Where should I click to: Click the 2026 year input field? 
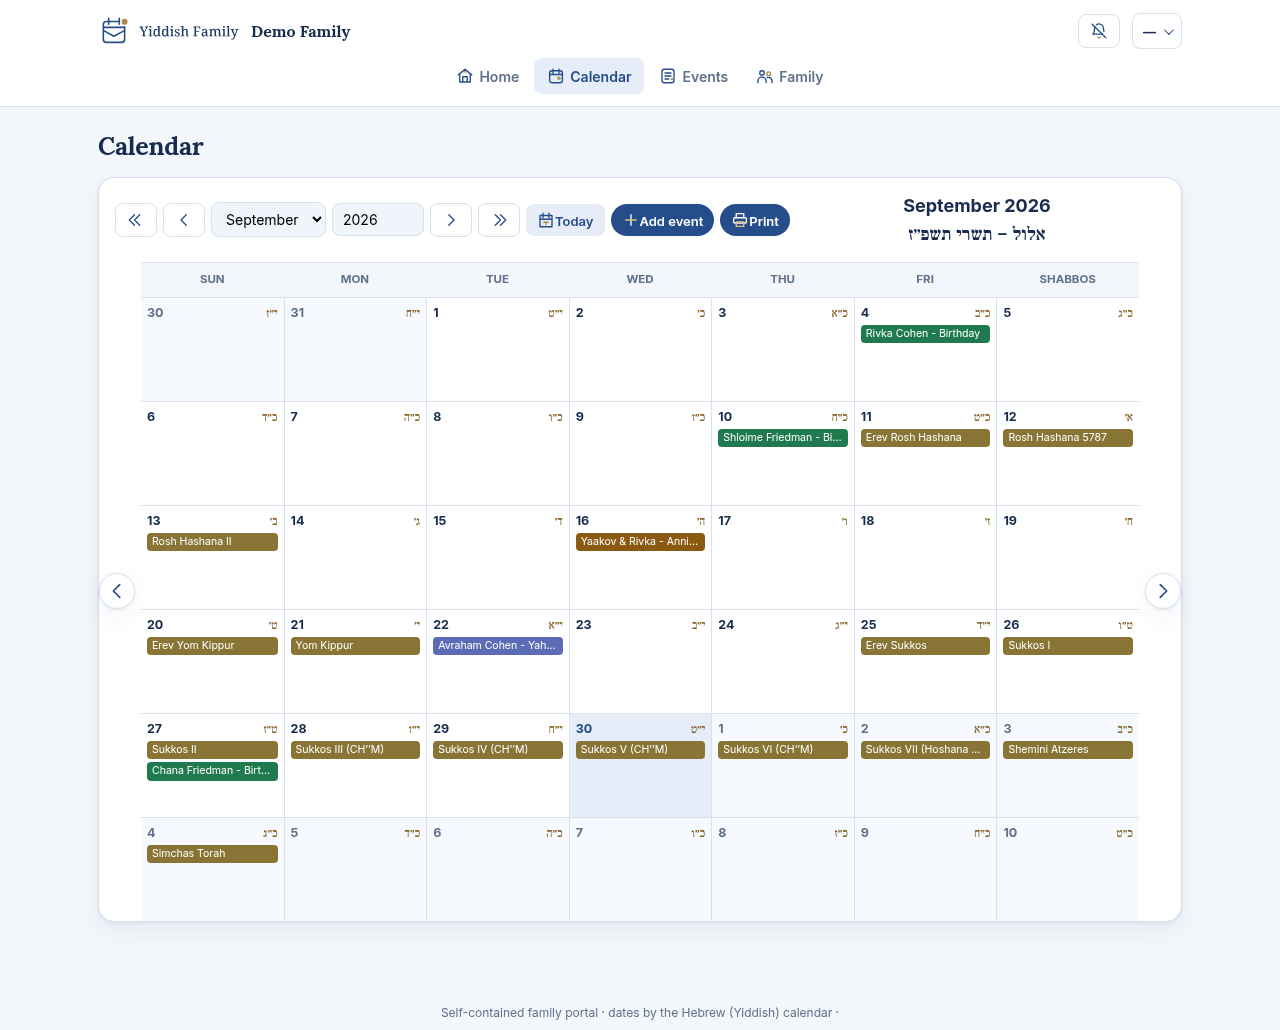(378, 220)
